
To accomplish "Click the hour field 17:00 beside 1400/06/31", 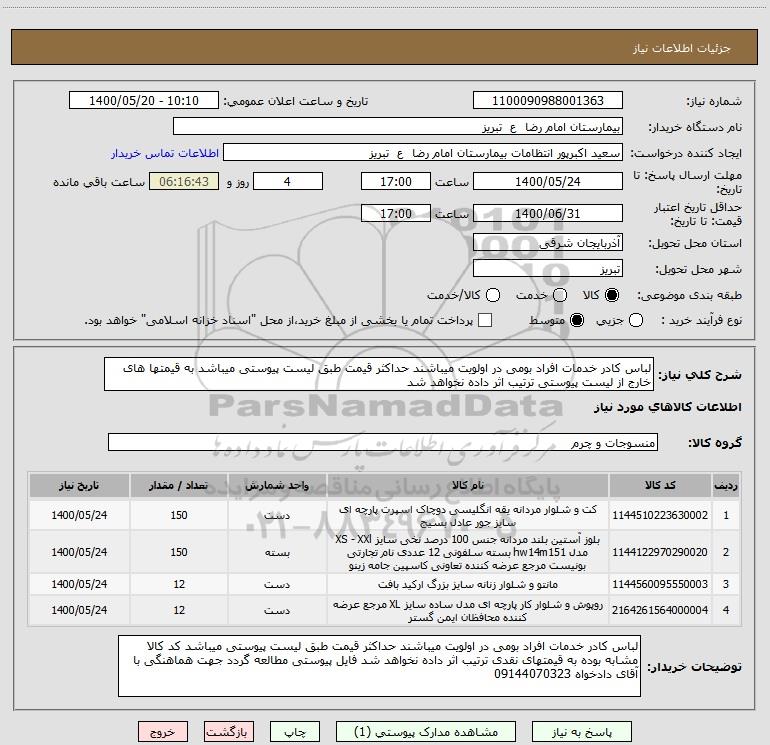I will point(396,213).
